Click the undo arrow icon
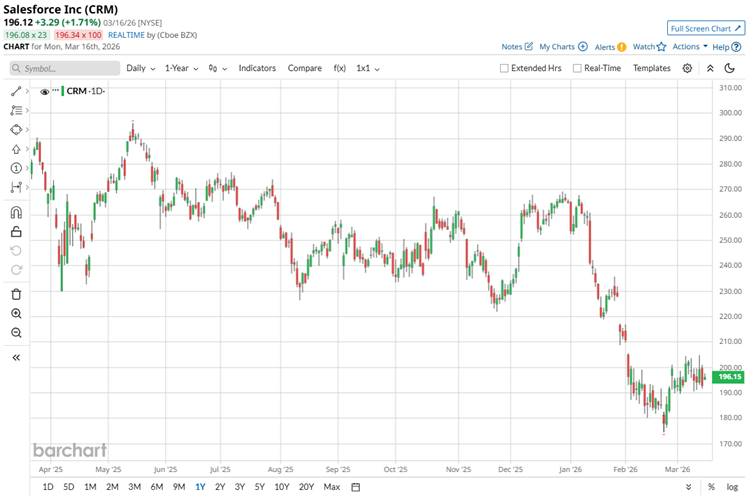 click(16, 250)
